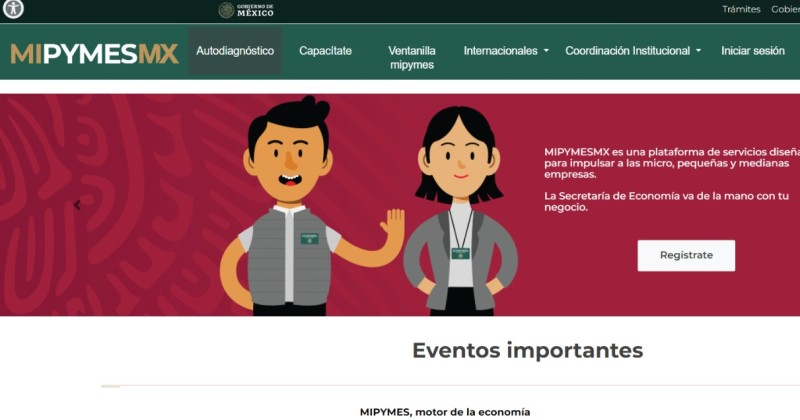Open the Gobierno link in top bar
Viewport: 800px width, 420px height.
[786, 9]
